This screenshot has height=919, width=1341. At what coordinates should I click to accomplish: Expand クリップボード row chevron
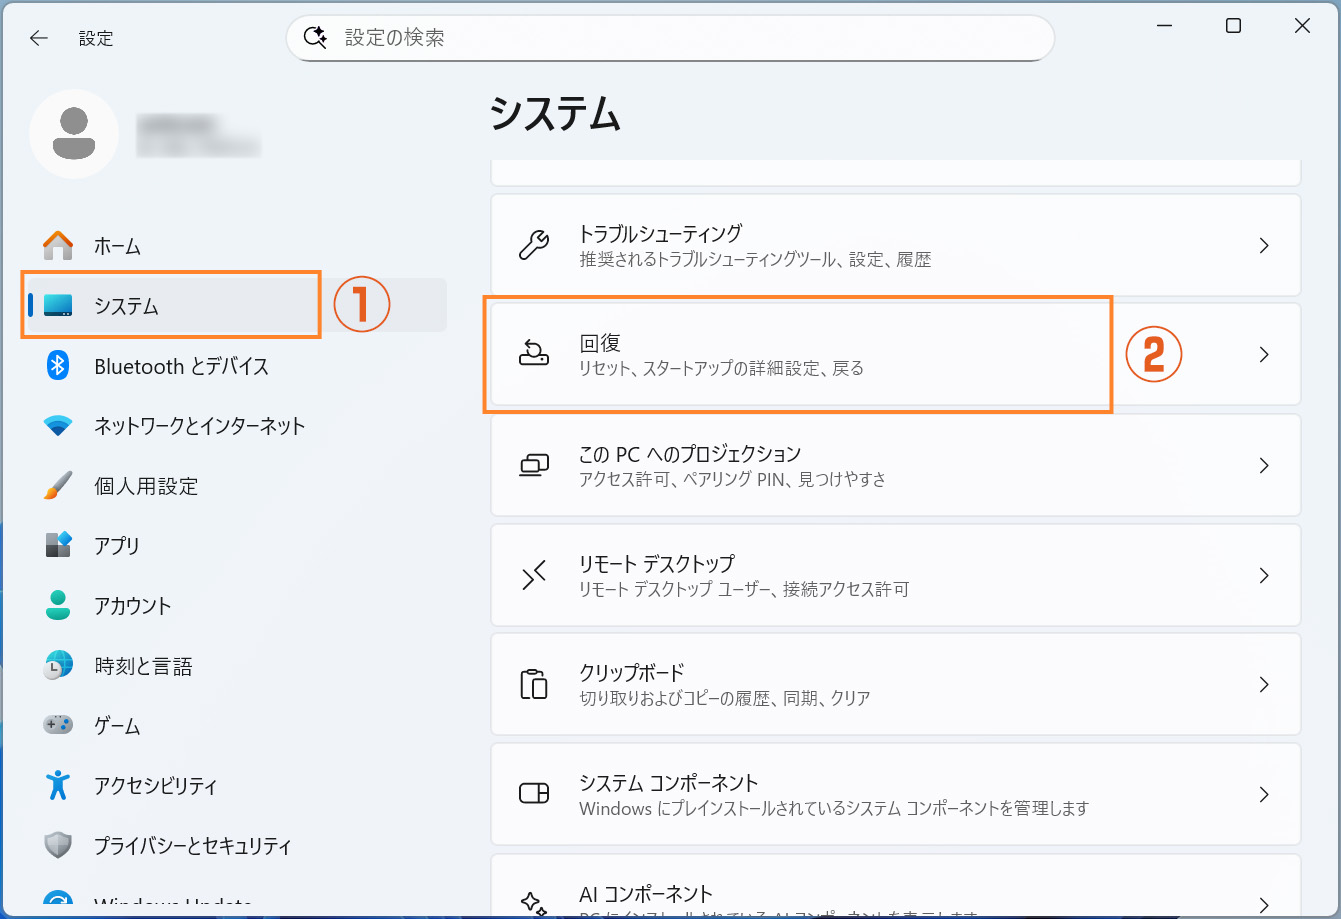[1264, 684]
